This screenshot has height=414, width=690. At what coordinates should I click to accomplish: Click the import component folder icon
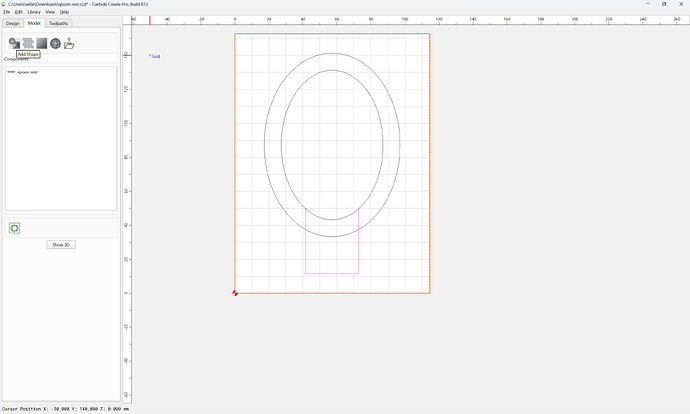click(x=69, y=43)
